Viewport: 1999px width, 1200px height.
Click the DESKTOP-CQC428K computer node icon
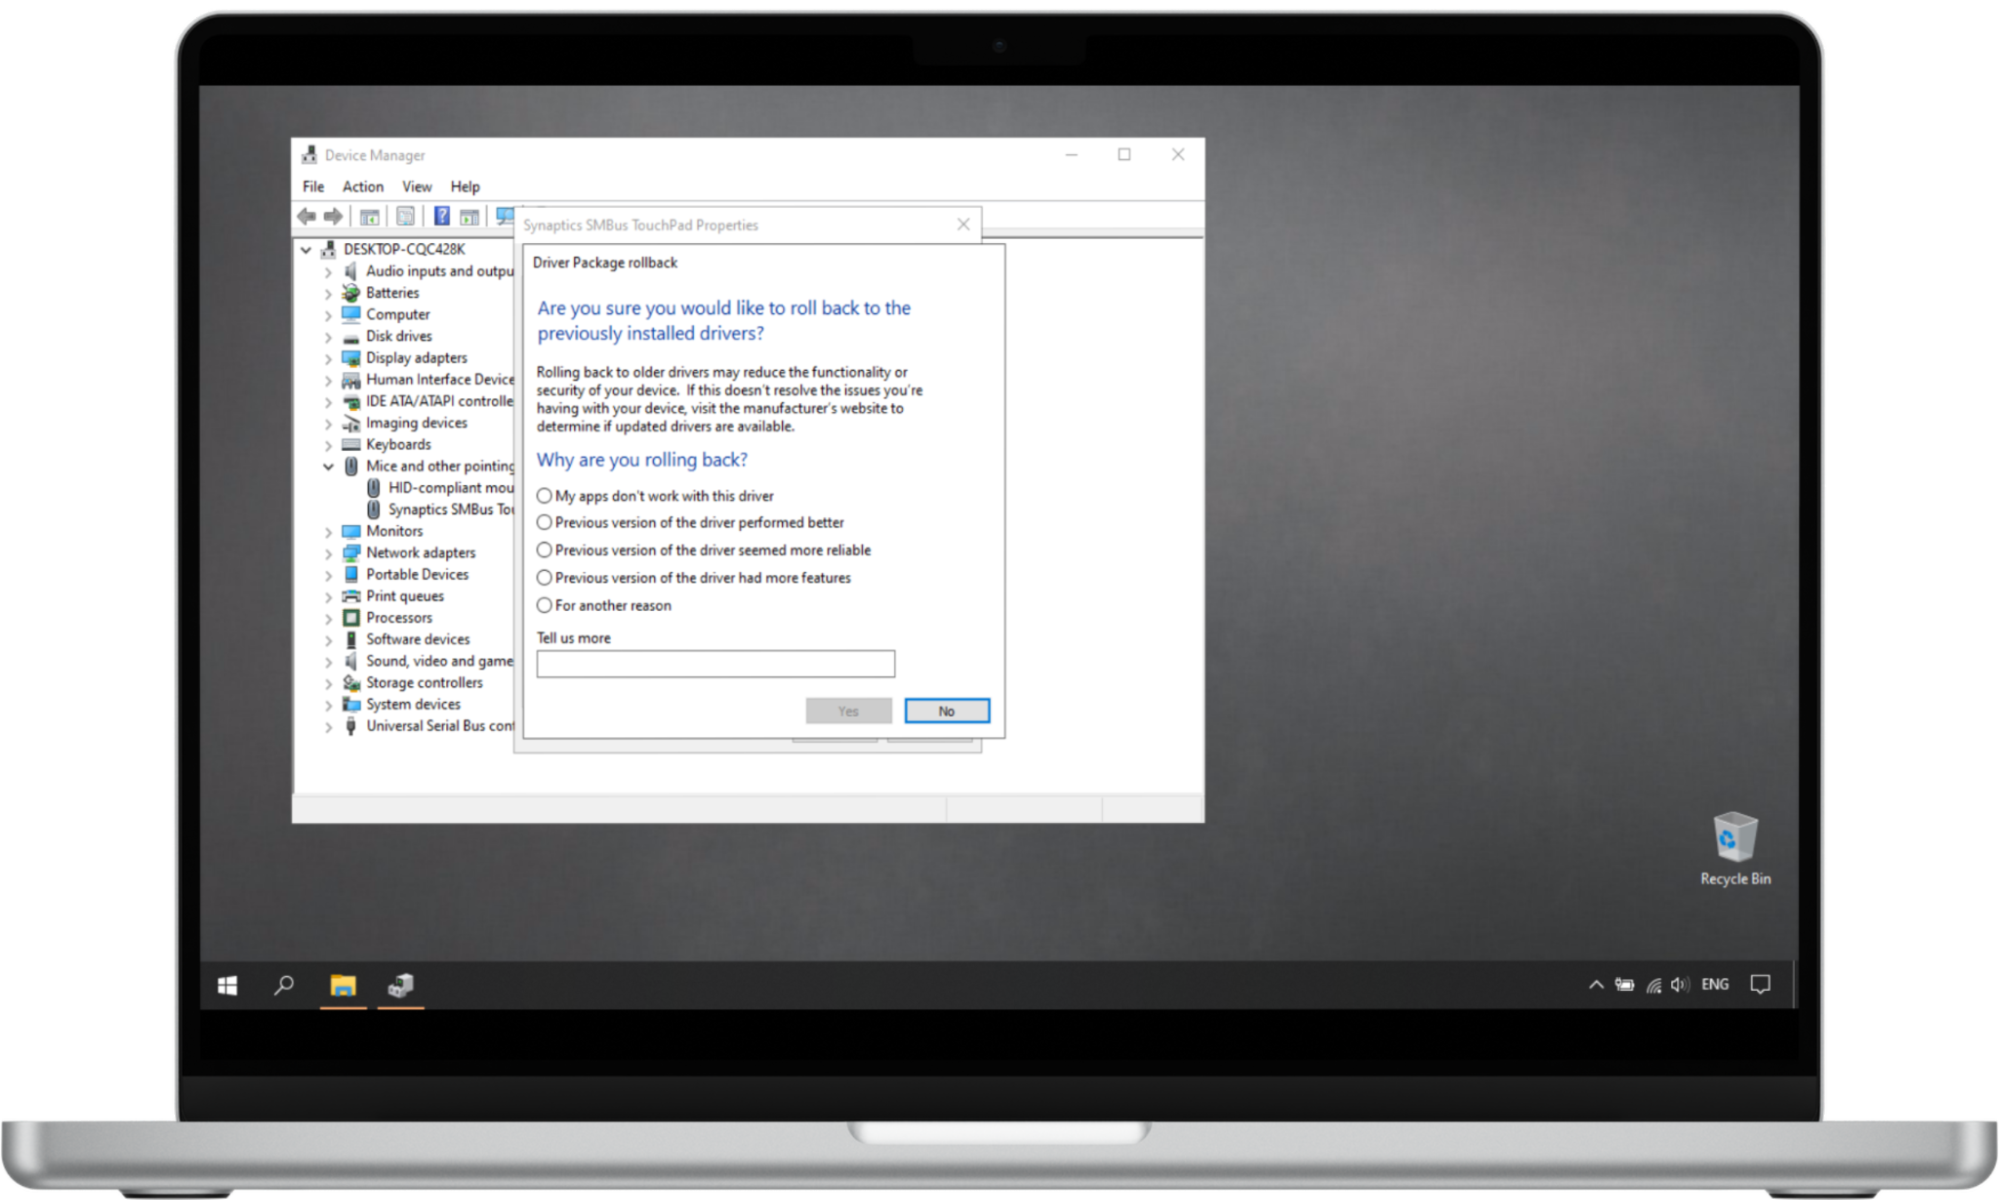point(328,249)
